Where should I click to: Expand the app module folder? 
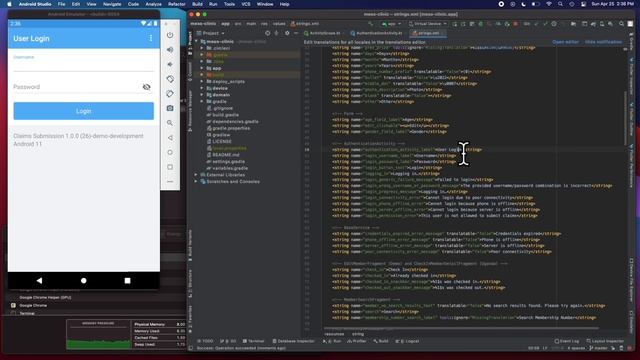pos(202,68)
